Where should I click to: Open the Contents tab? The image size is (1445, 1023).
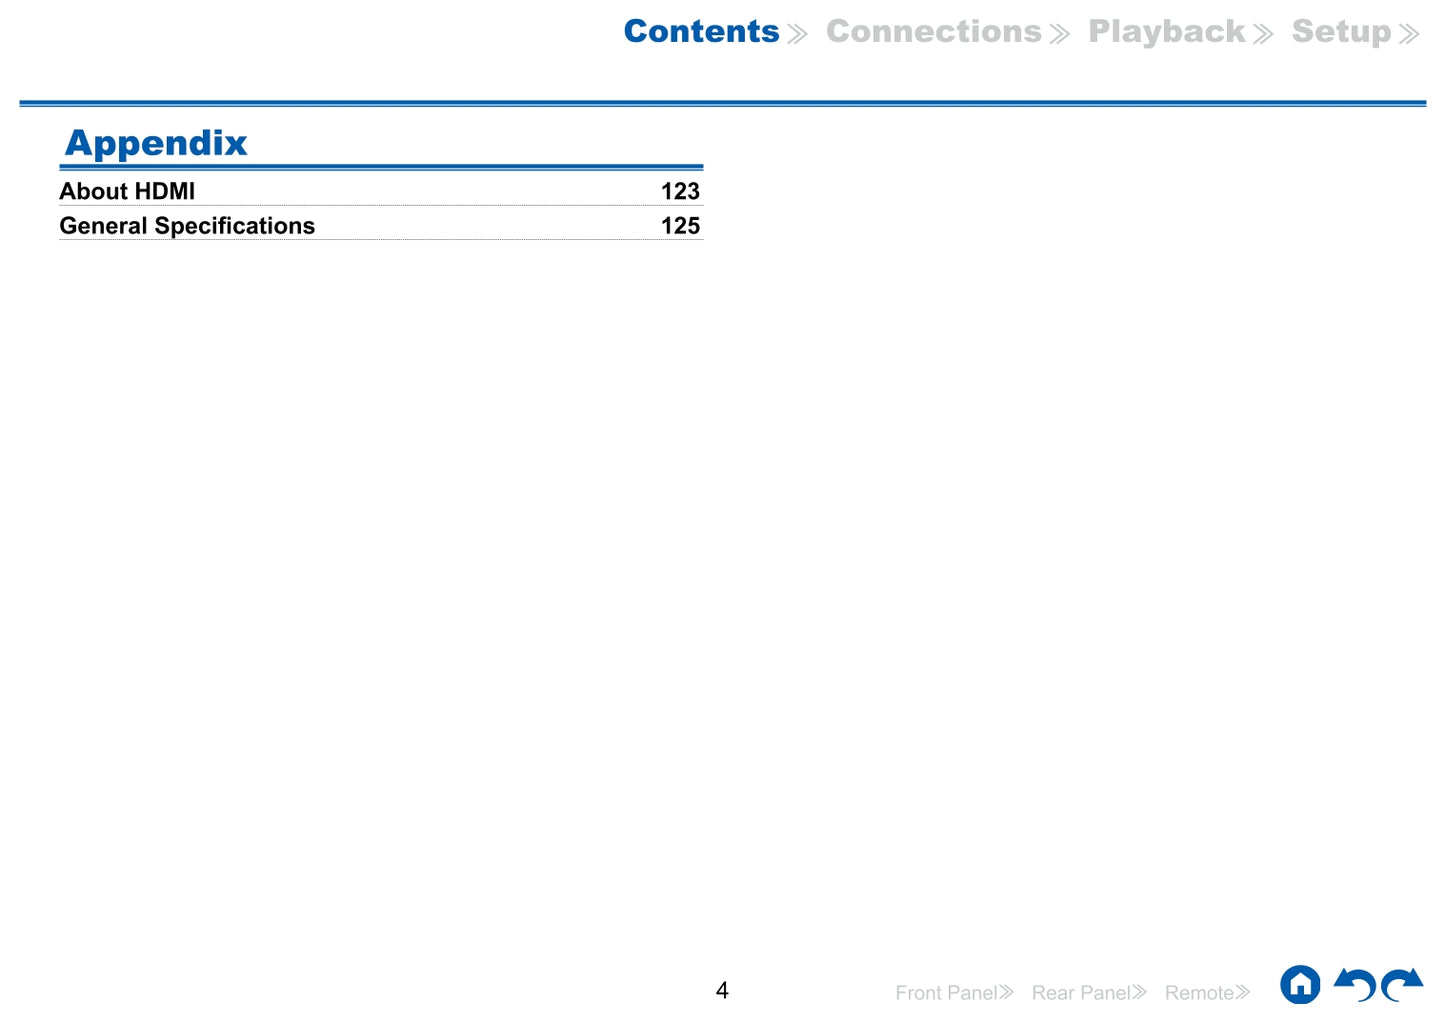pyautogui.click(x=701, y=32)
